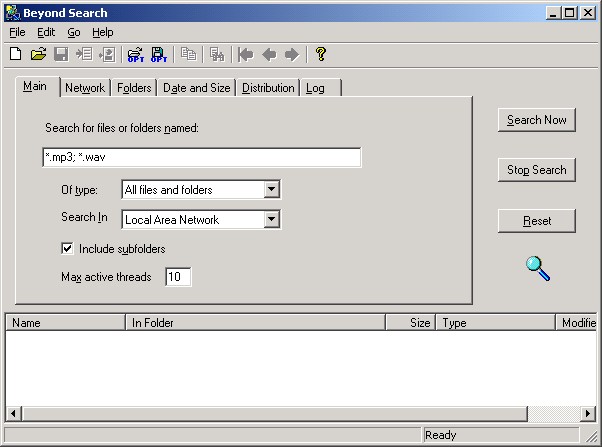Image resolution: width=602 pixels, height=447 pixels.
Task: Click the Load options OPT folder icon
Action: [136, 55]
